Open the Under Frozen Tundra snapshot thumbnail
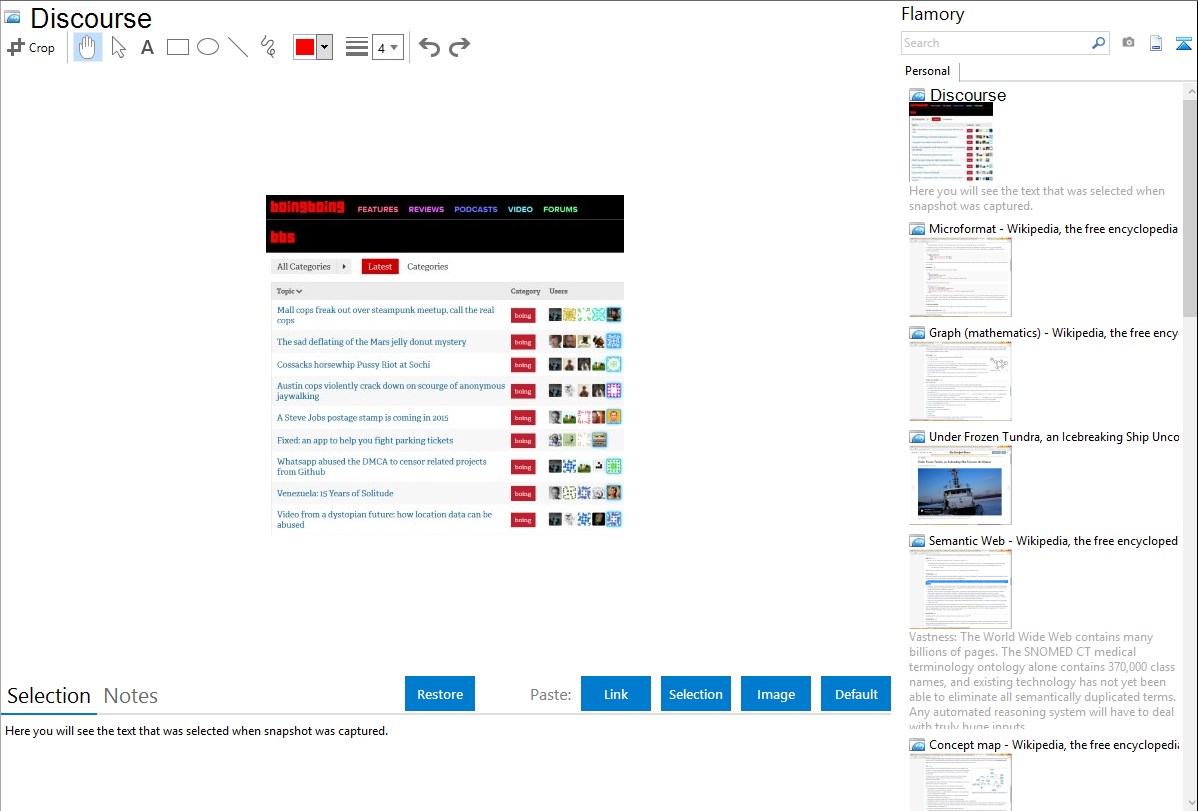1198x811 pixels. click(960, 485)
